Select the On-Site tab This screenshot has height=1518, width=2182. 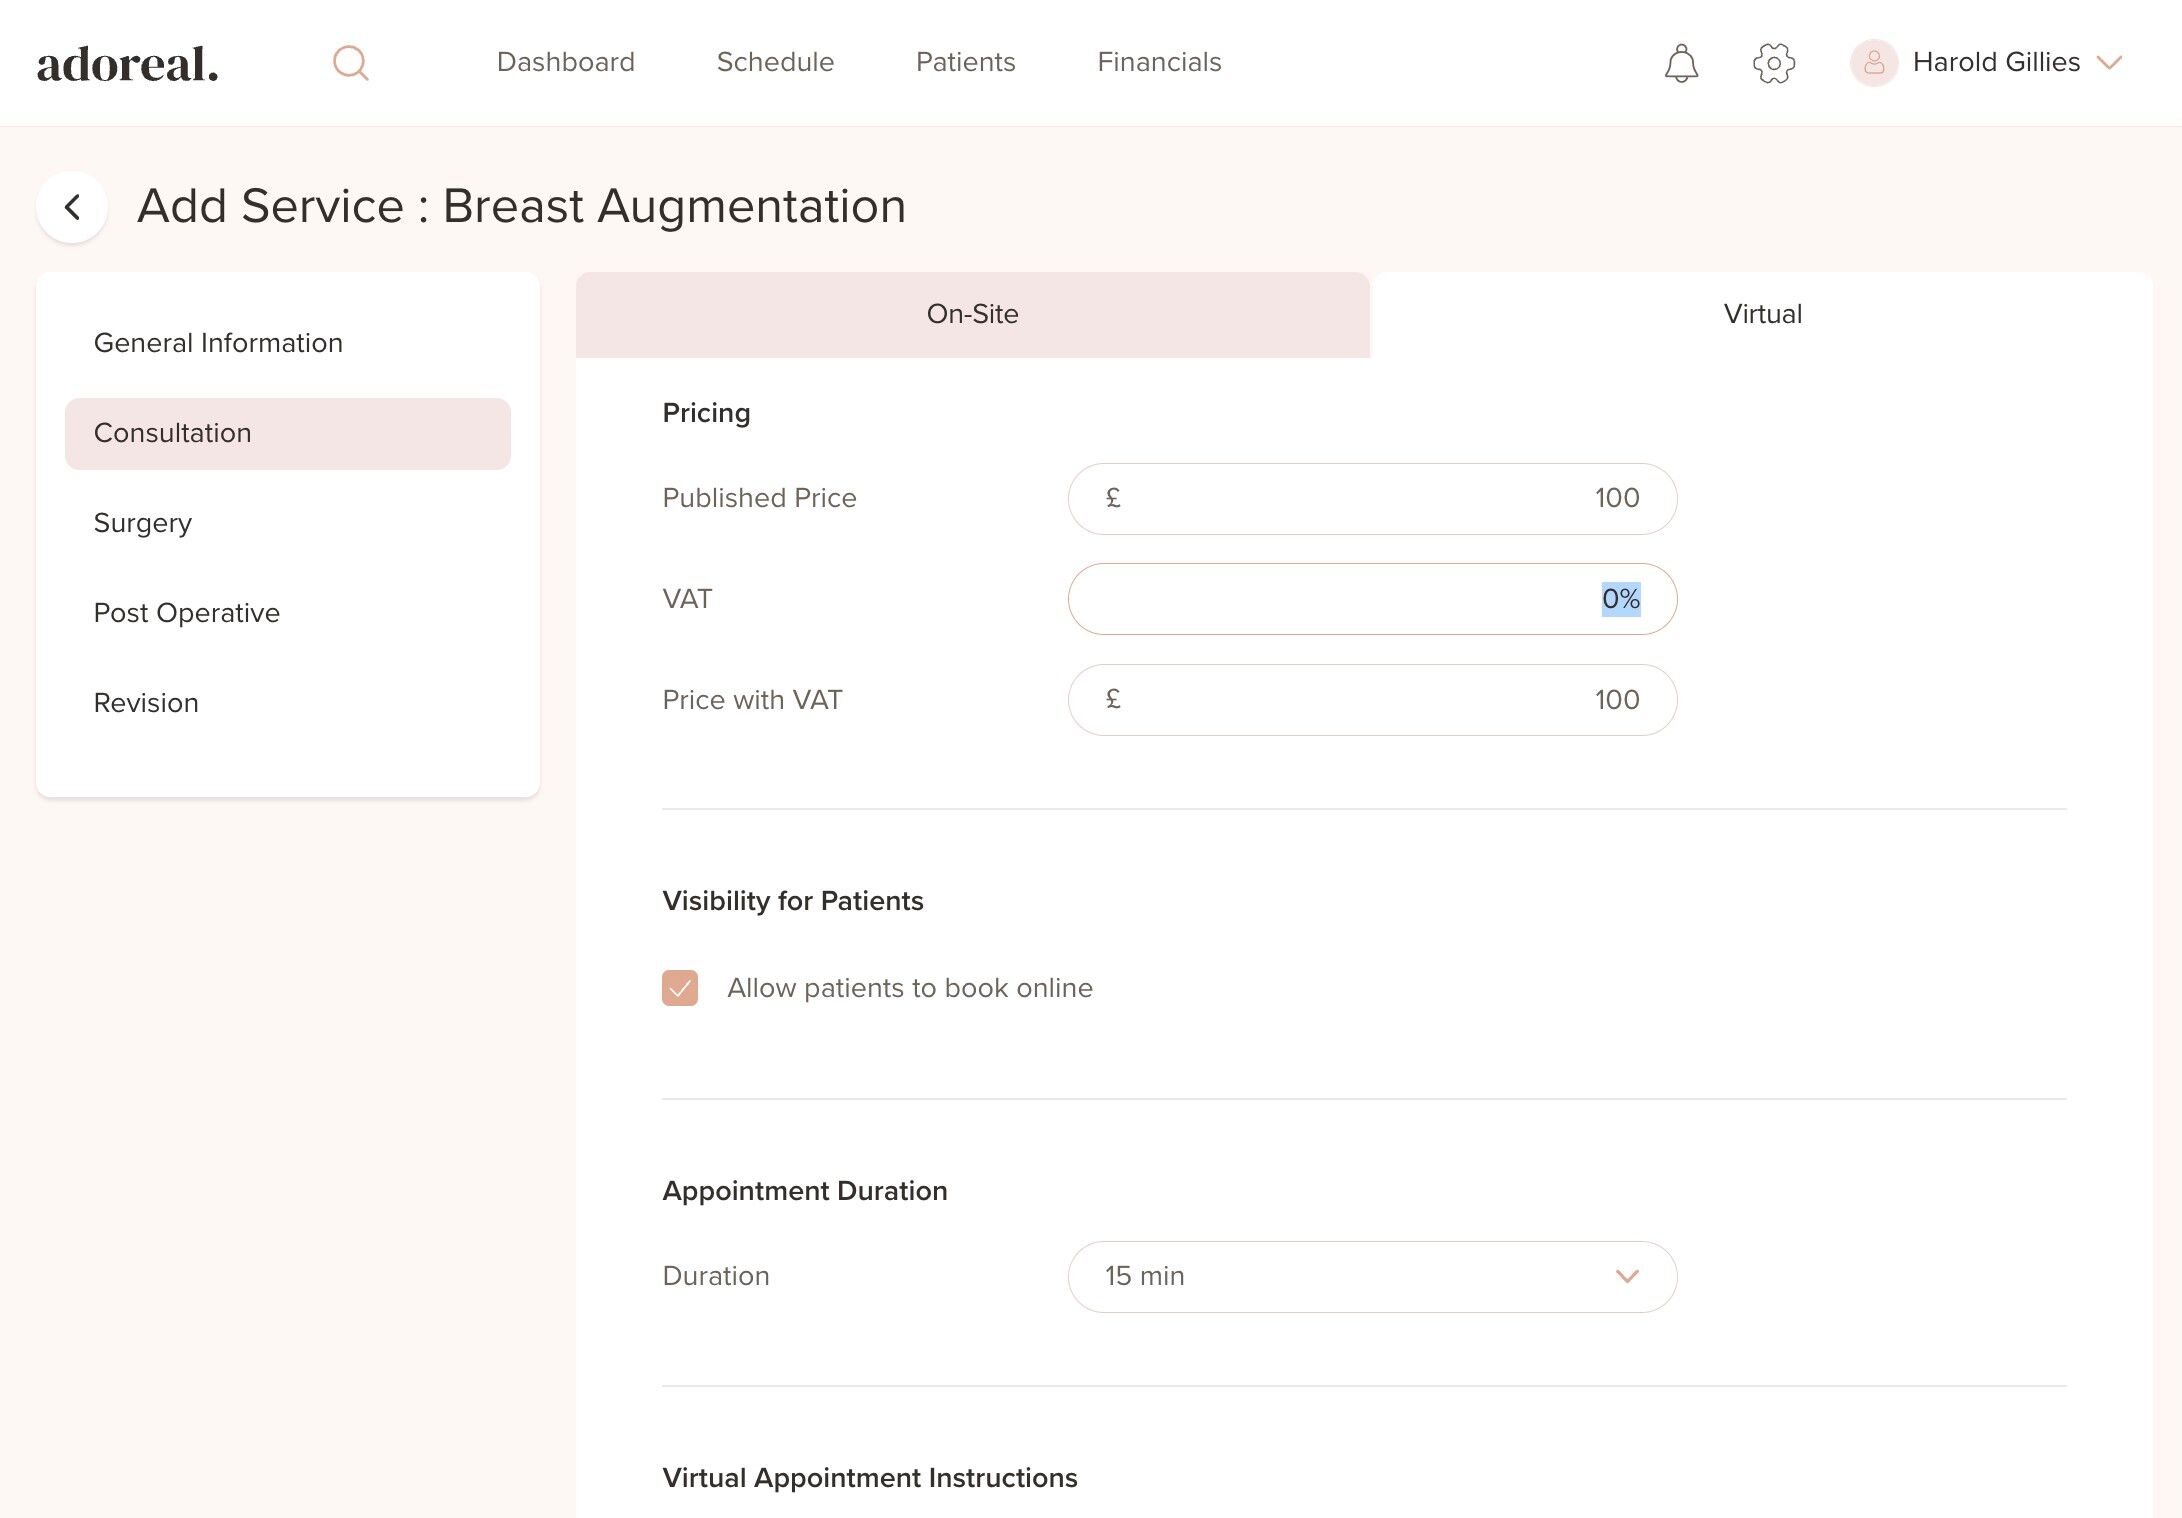coord(972,314)
